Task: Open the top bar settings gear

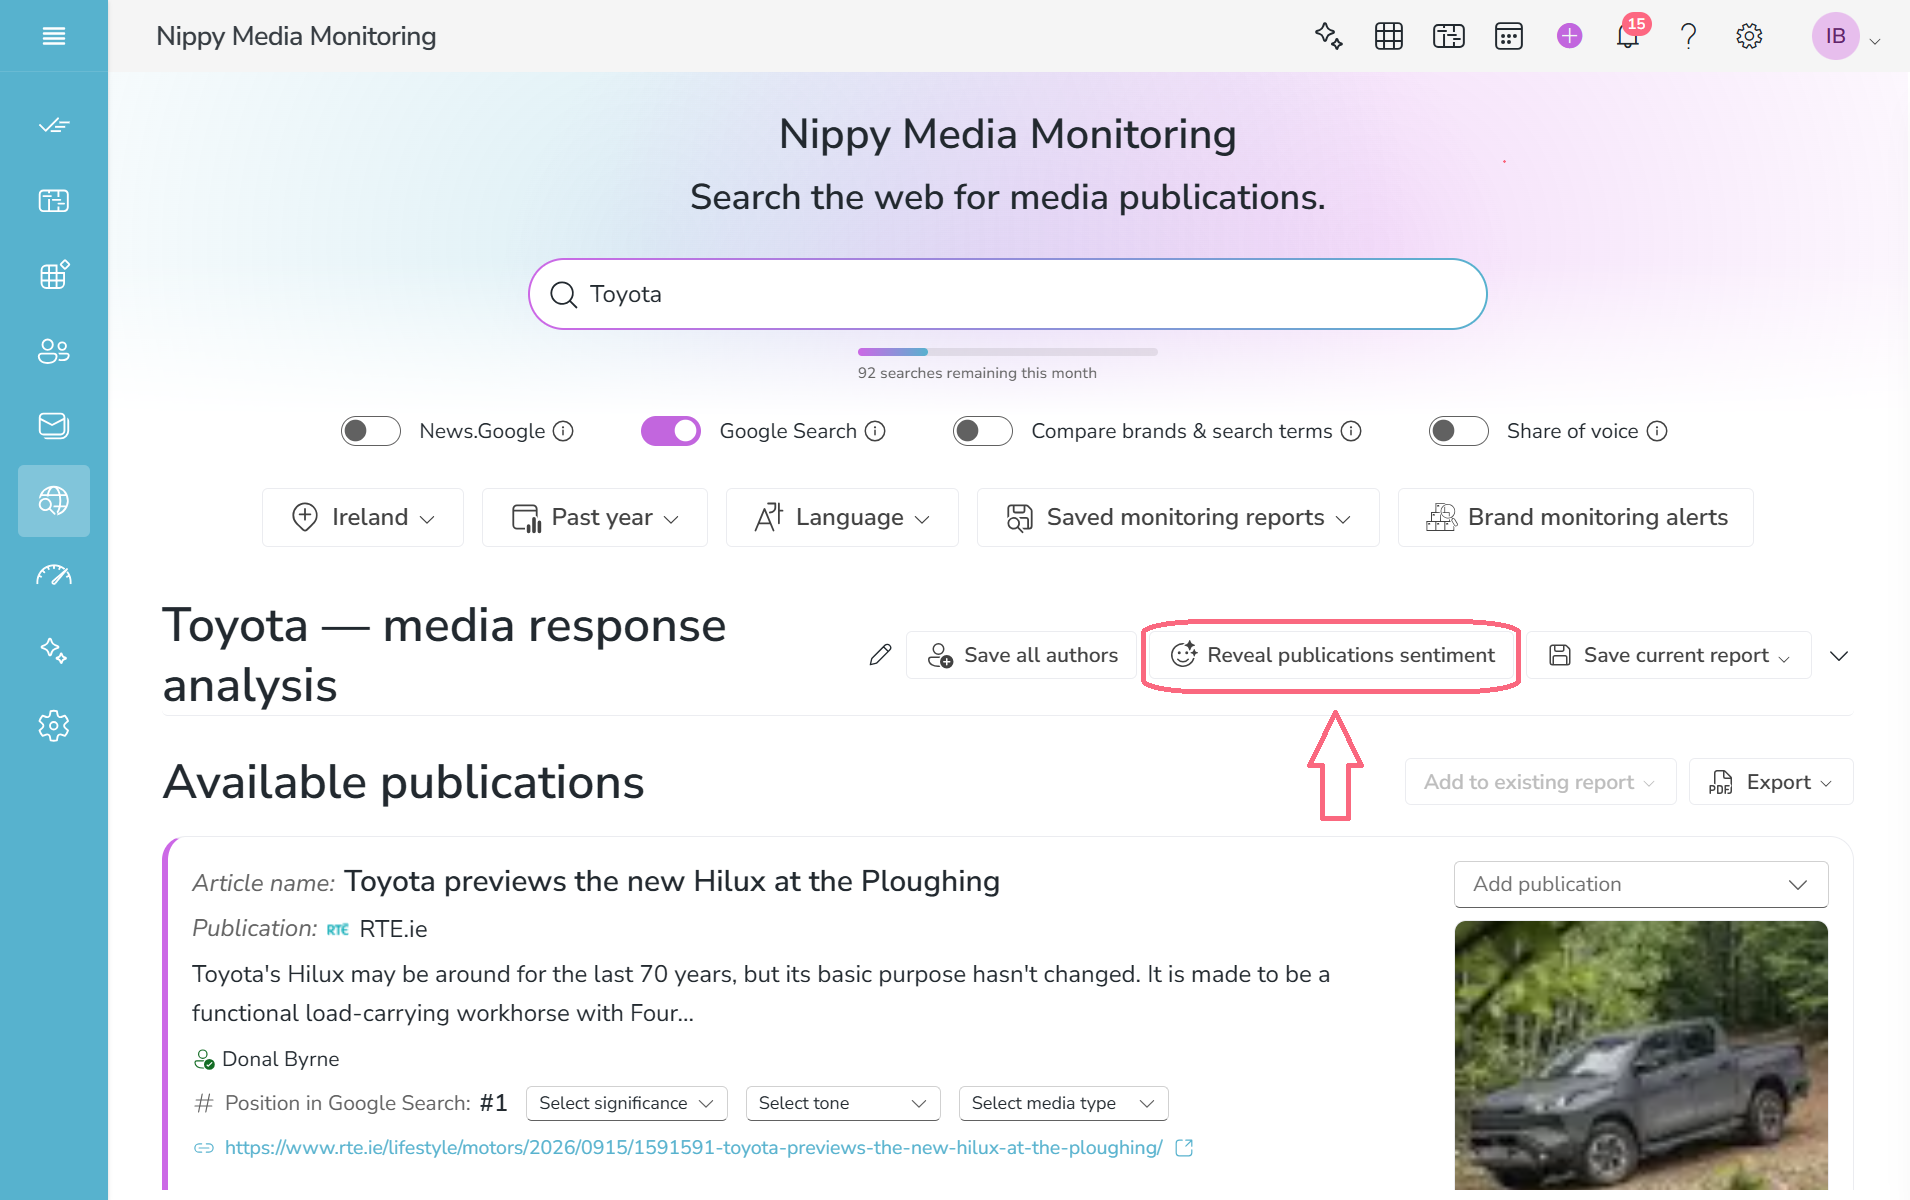Action: tap(1749, 36)
